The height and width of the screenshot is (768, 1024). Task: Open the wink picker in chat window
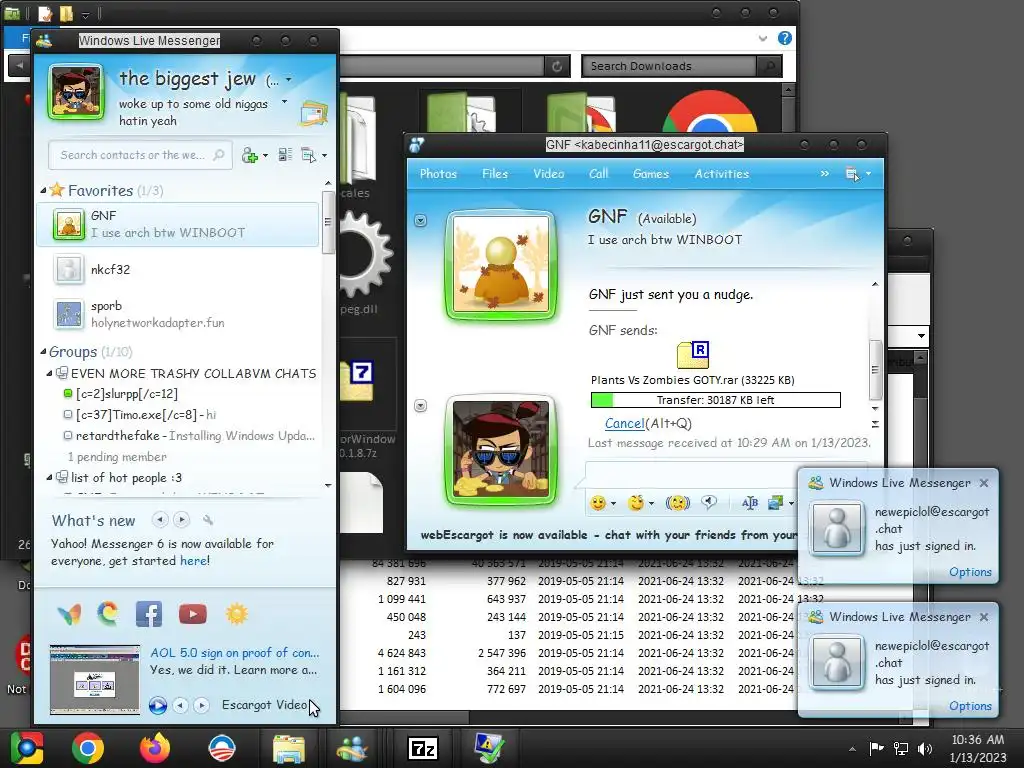coord(635,502)
